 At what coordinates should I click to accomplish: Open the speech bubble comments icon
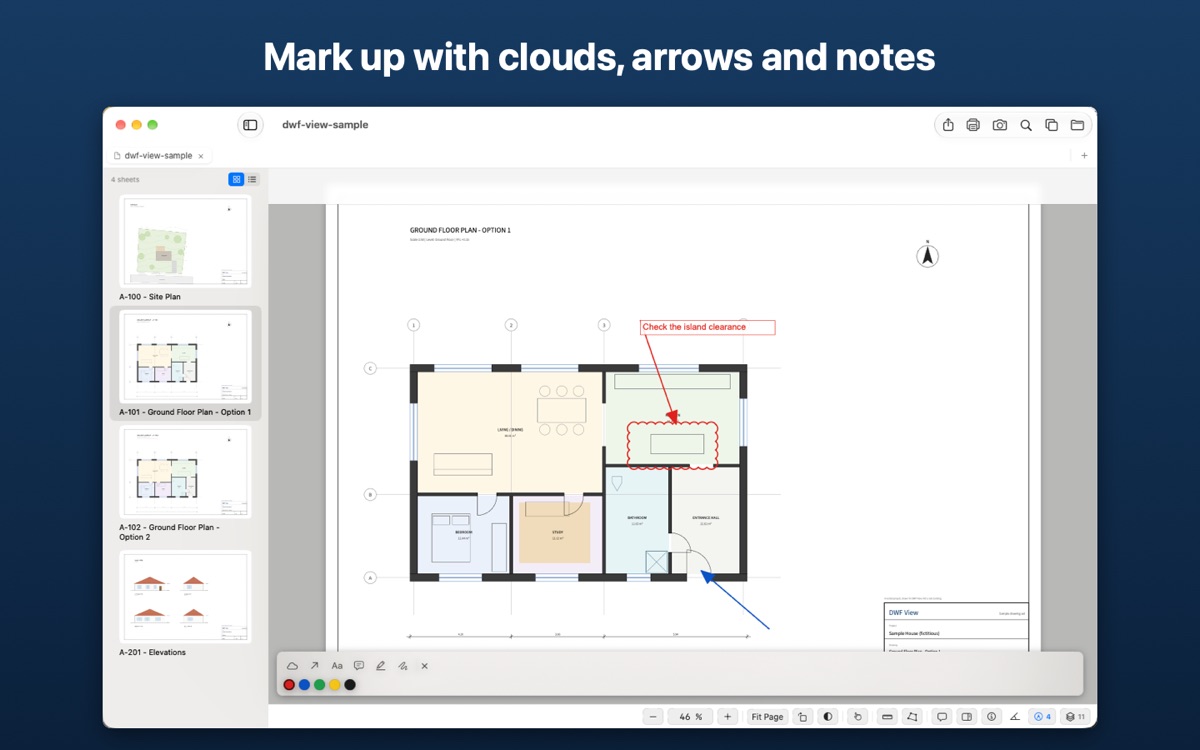(941, 717)
